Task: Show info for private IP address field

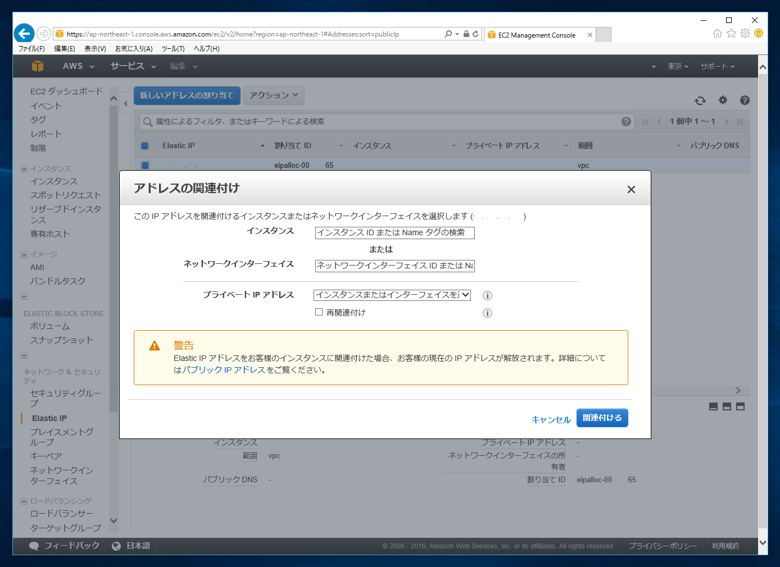Action: click(487, 295)
